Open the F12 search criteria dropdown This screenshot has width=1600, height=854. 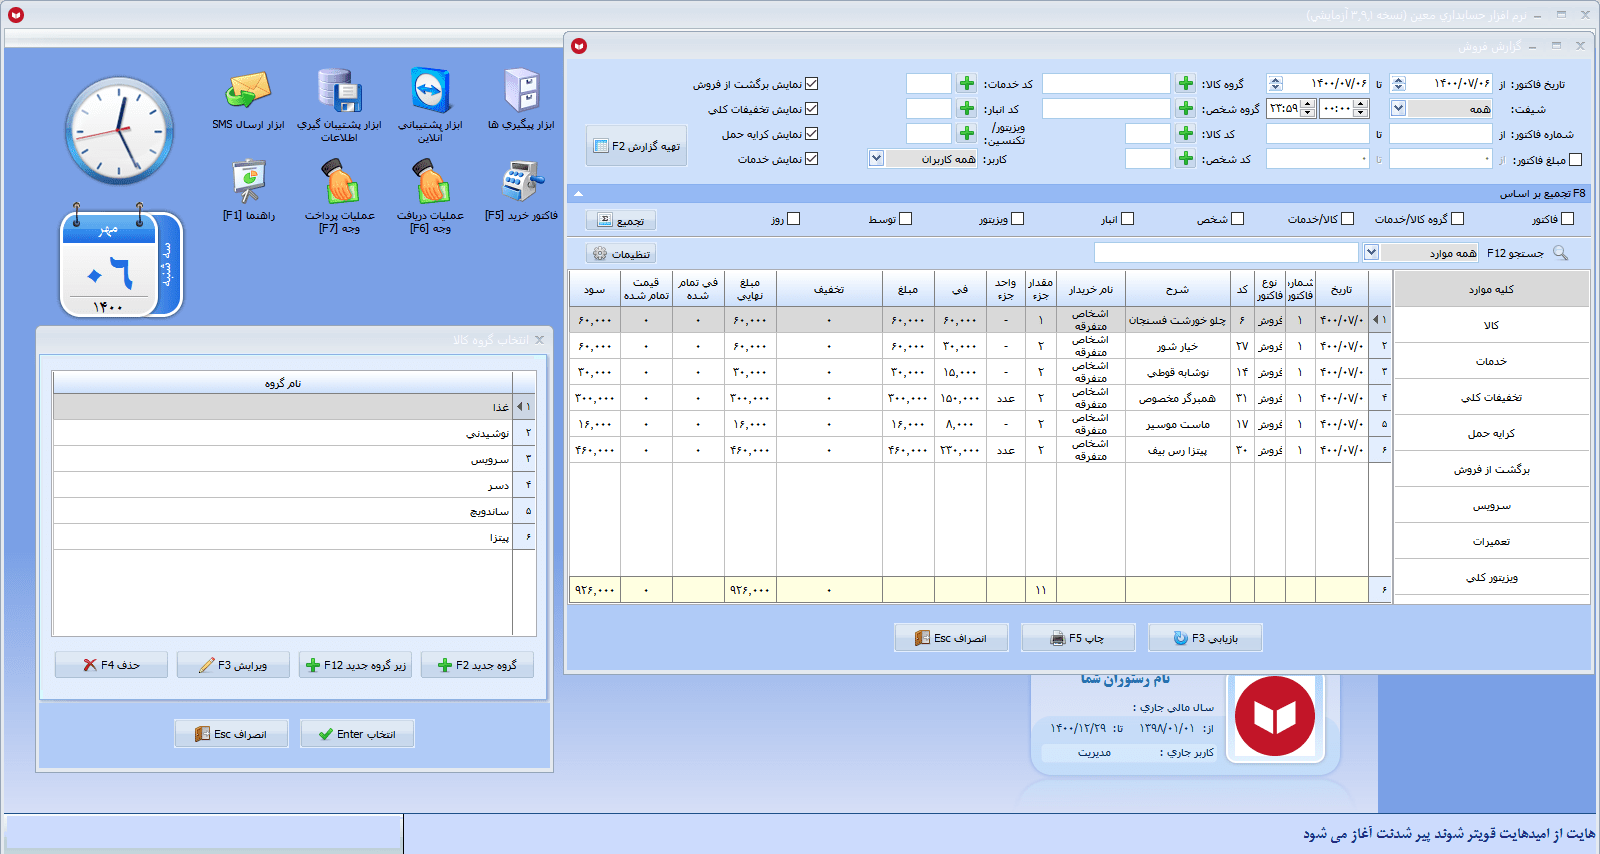pyautogui.click(x=1371, y=253)
